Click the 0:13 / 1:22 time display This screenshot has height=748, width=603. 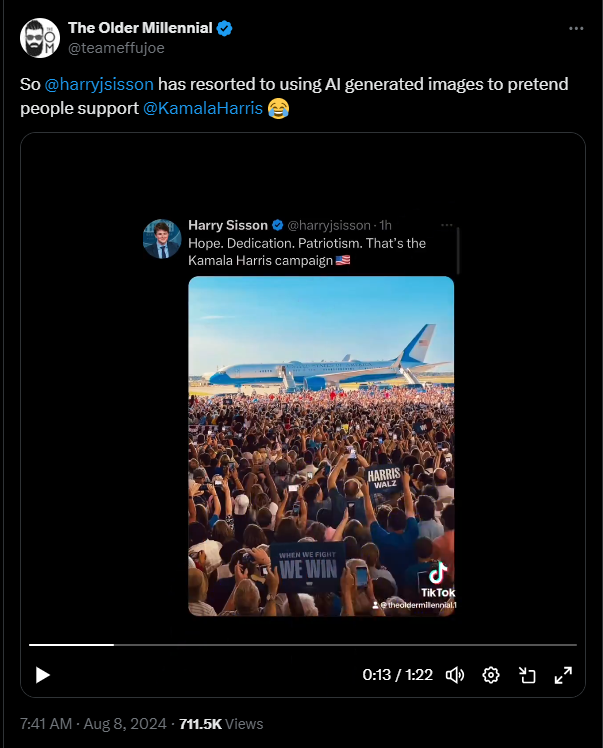coord(397,675)
